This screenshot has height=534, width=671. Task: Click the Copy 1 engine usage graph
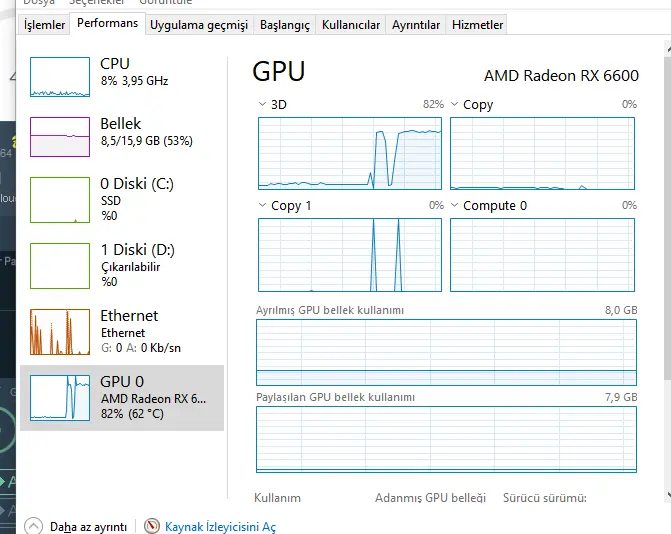tap(350, 255)
